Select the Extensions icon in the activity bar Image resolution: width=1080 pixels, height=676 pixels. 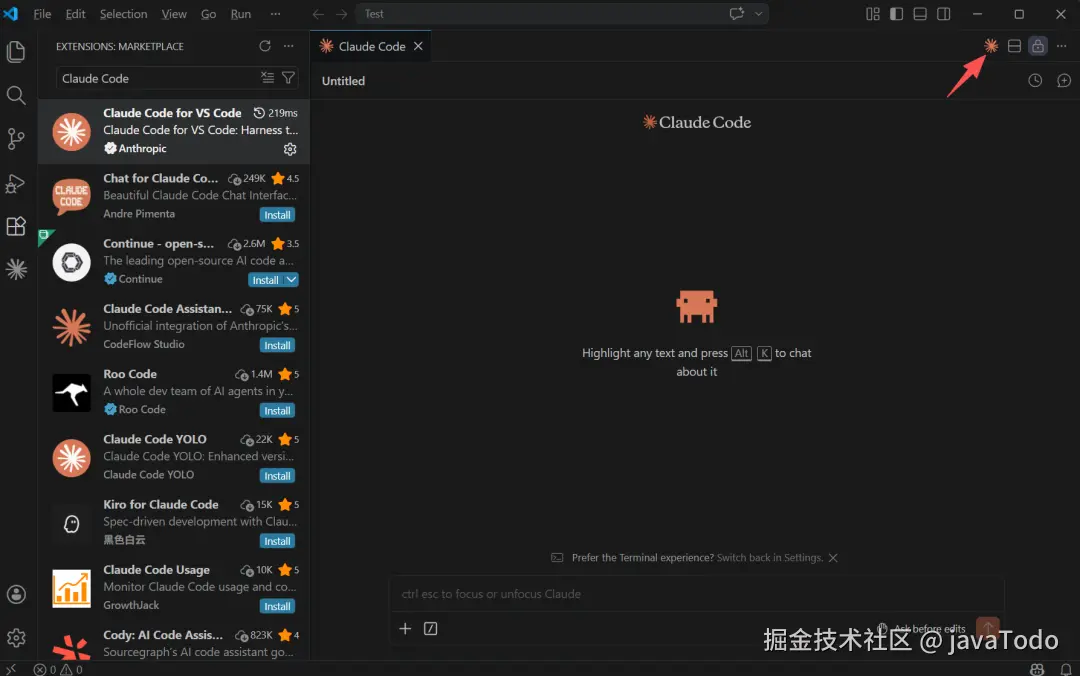pos(16,226)
